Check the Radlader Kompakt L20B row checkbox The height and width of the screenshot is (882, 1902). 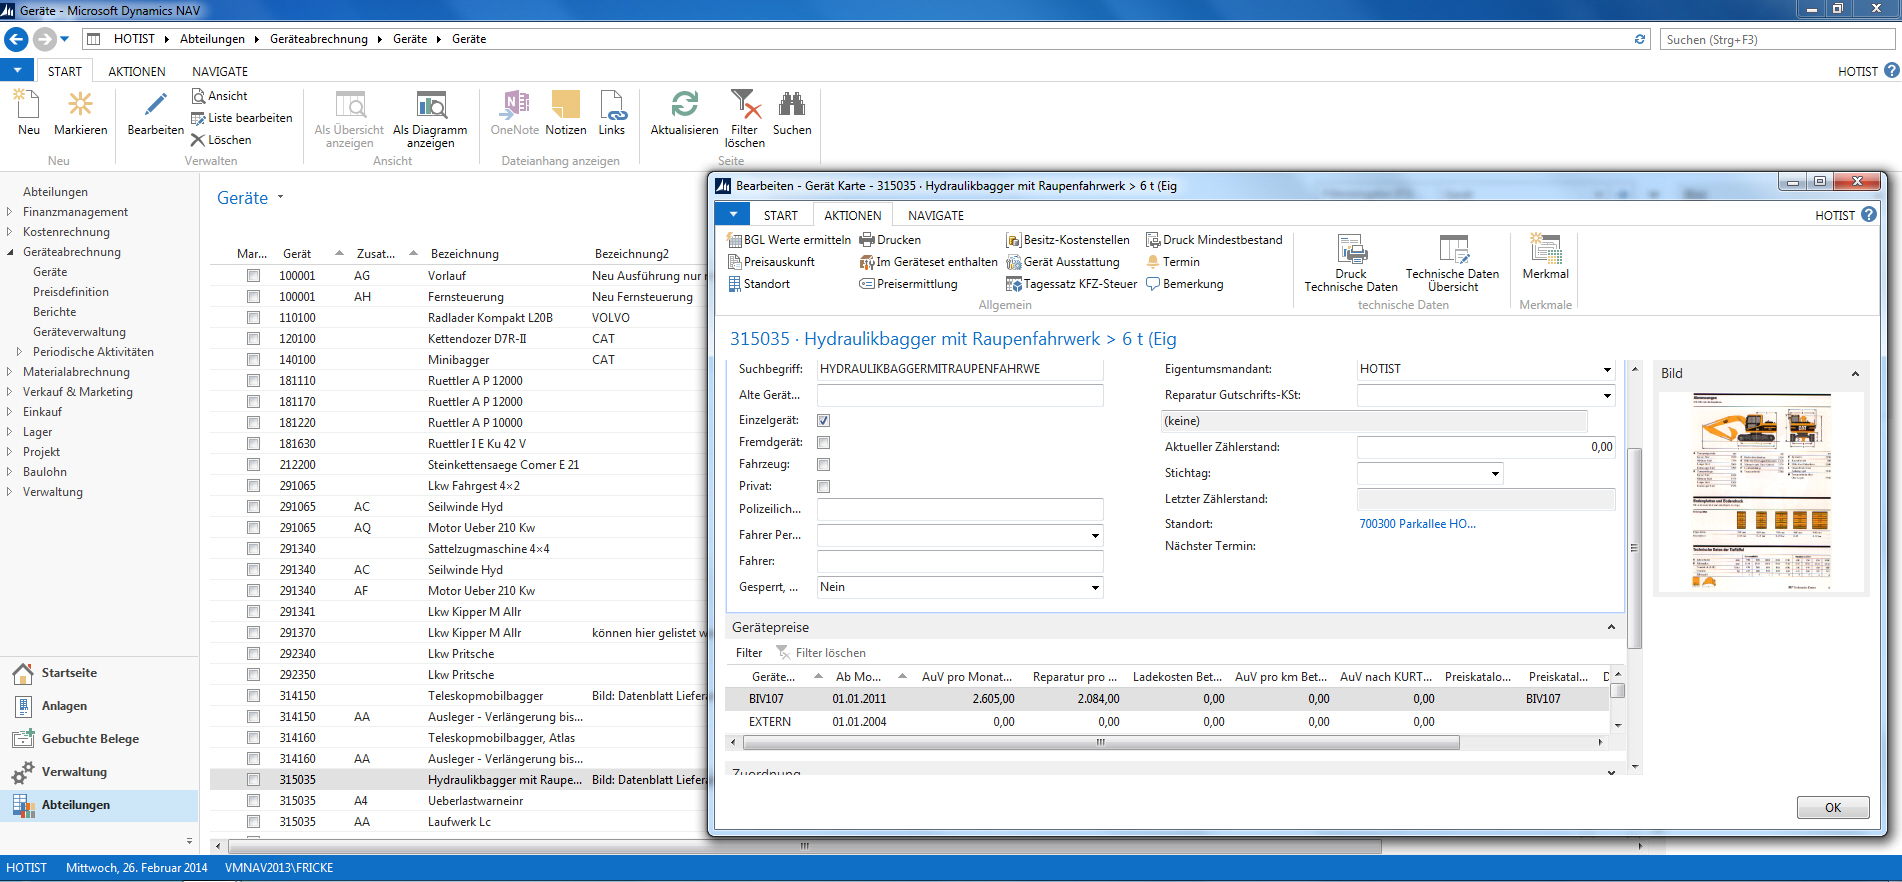(x=253, y=318)
